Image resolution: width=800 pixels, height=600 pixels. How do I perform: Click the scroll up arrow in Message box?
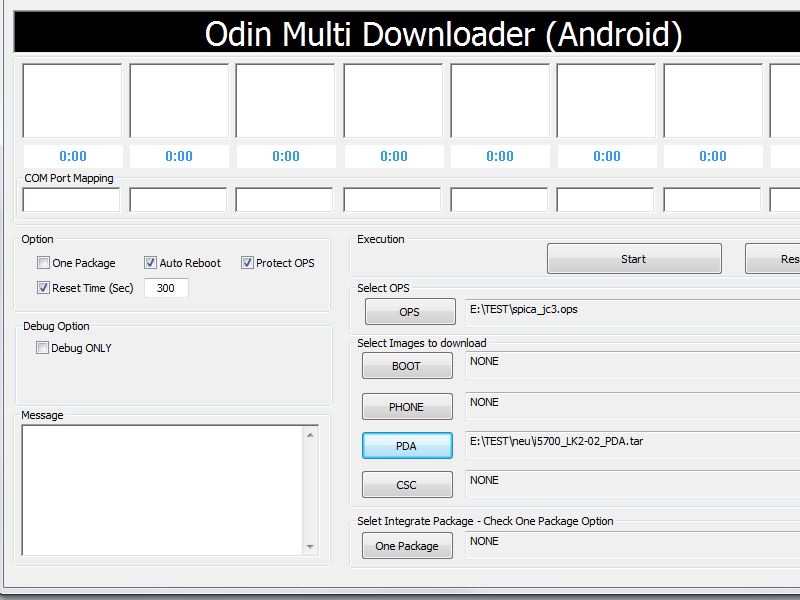pyautogui.click(x=310, y=435)
